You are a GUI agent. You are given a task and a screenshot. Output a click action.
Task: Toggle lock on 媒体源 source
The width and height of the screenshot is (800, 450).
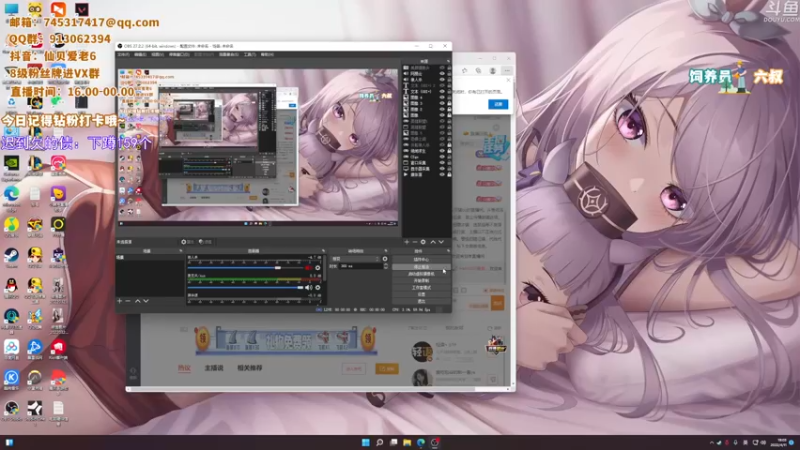(449, 174)
